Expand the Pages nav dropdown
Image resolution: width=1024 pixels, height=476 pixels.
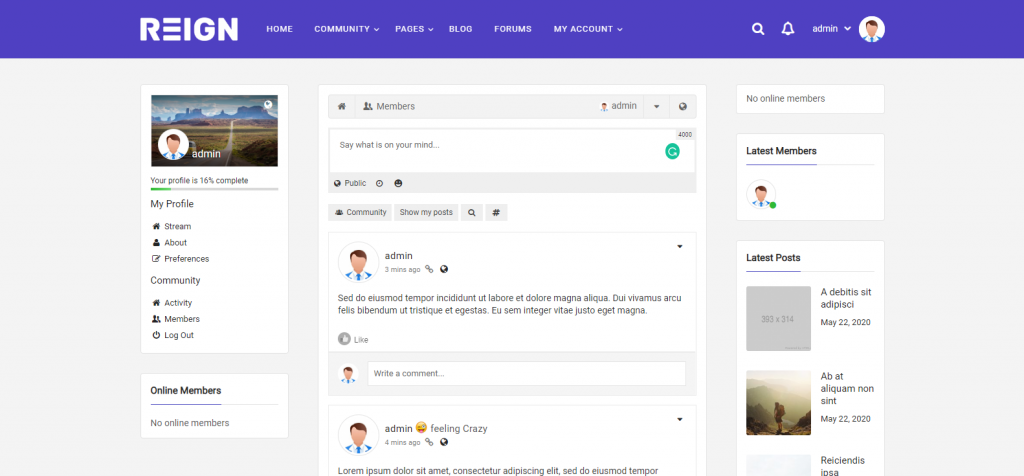(414, 29)
